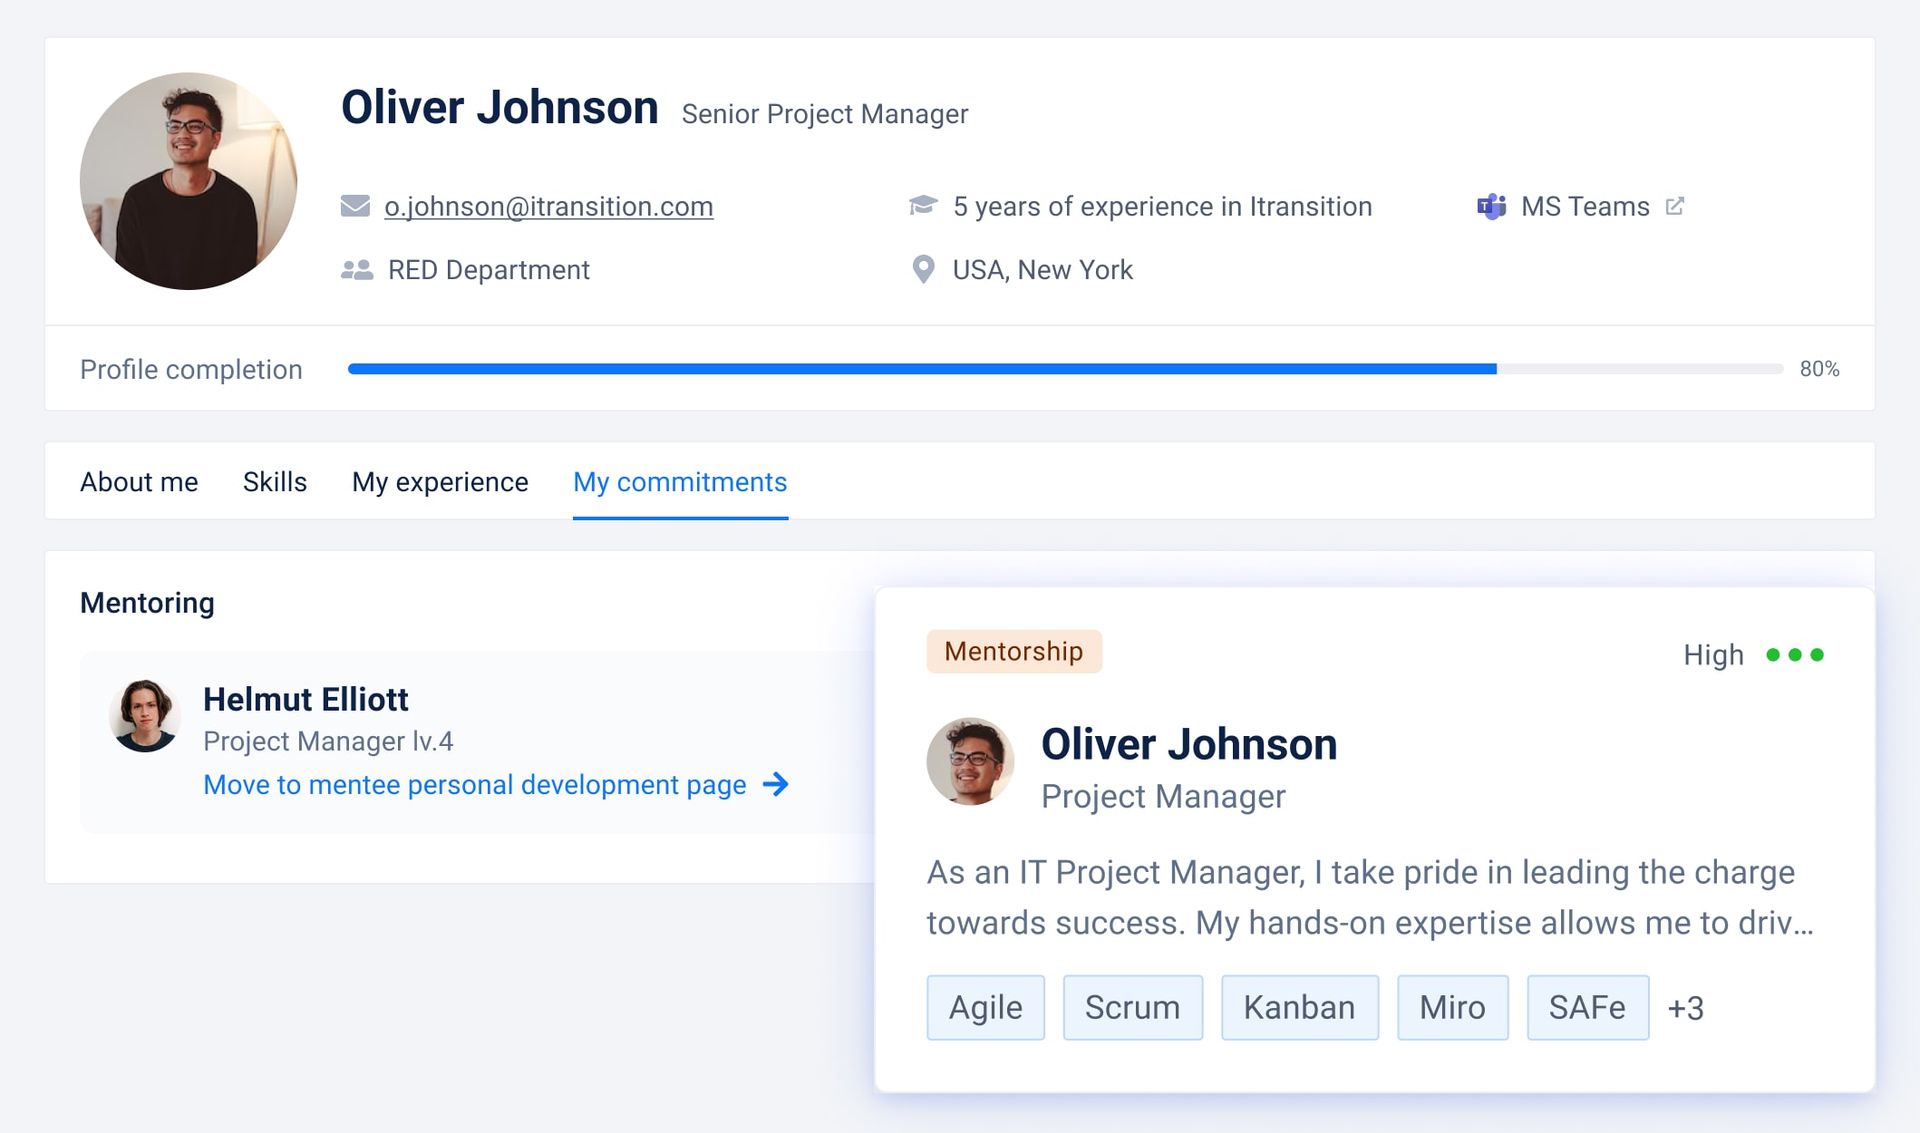Image resolution: width=1920 pixels, height=1133 pixels.
Task: Click the Agile skill tag
Action: [987, 1006]
